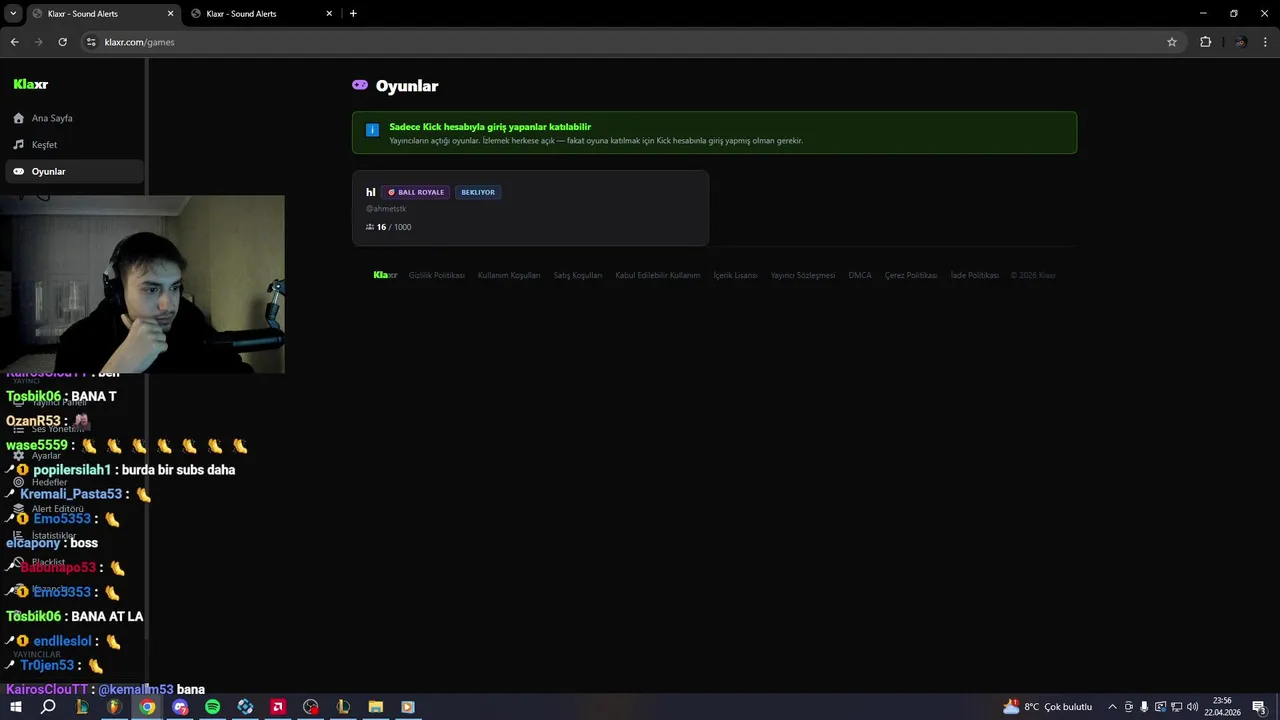Open the Keşfet music note icon
Viewport: 1280px width, 720px height.
[x=18, y=145]
